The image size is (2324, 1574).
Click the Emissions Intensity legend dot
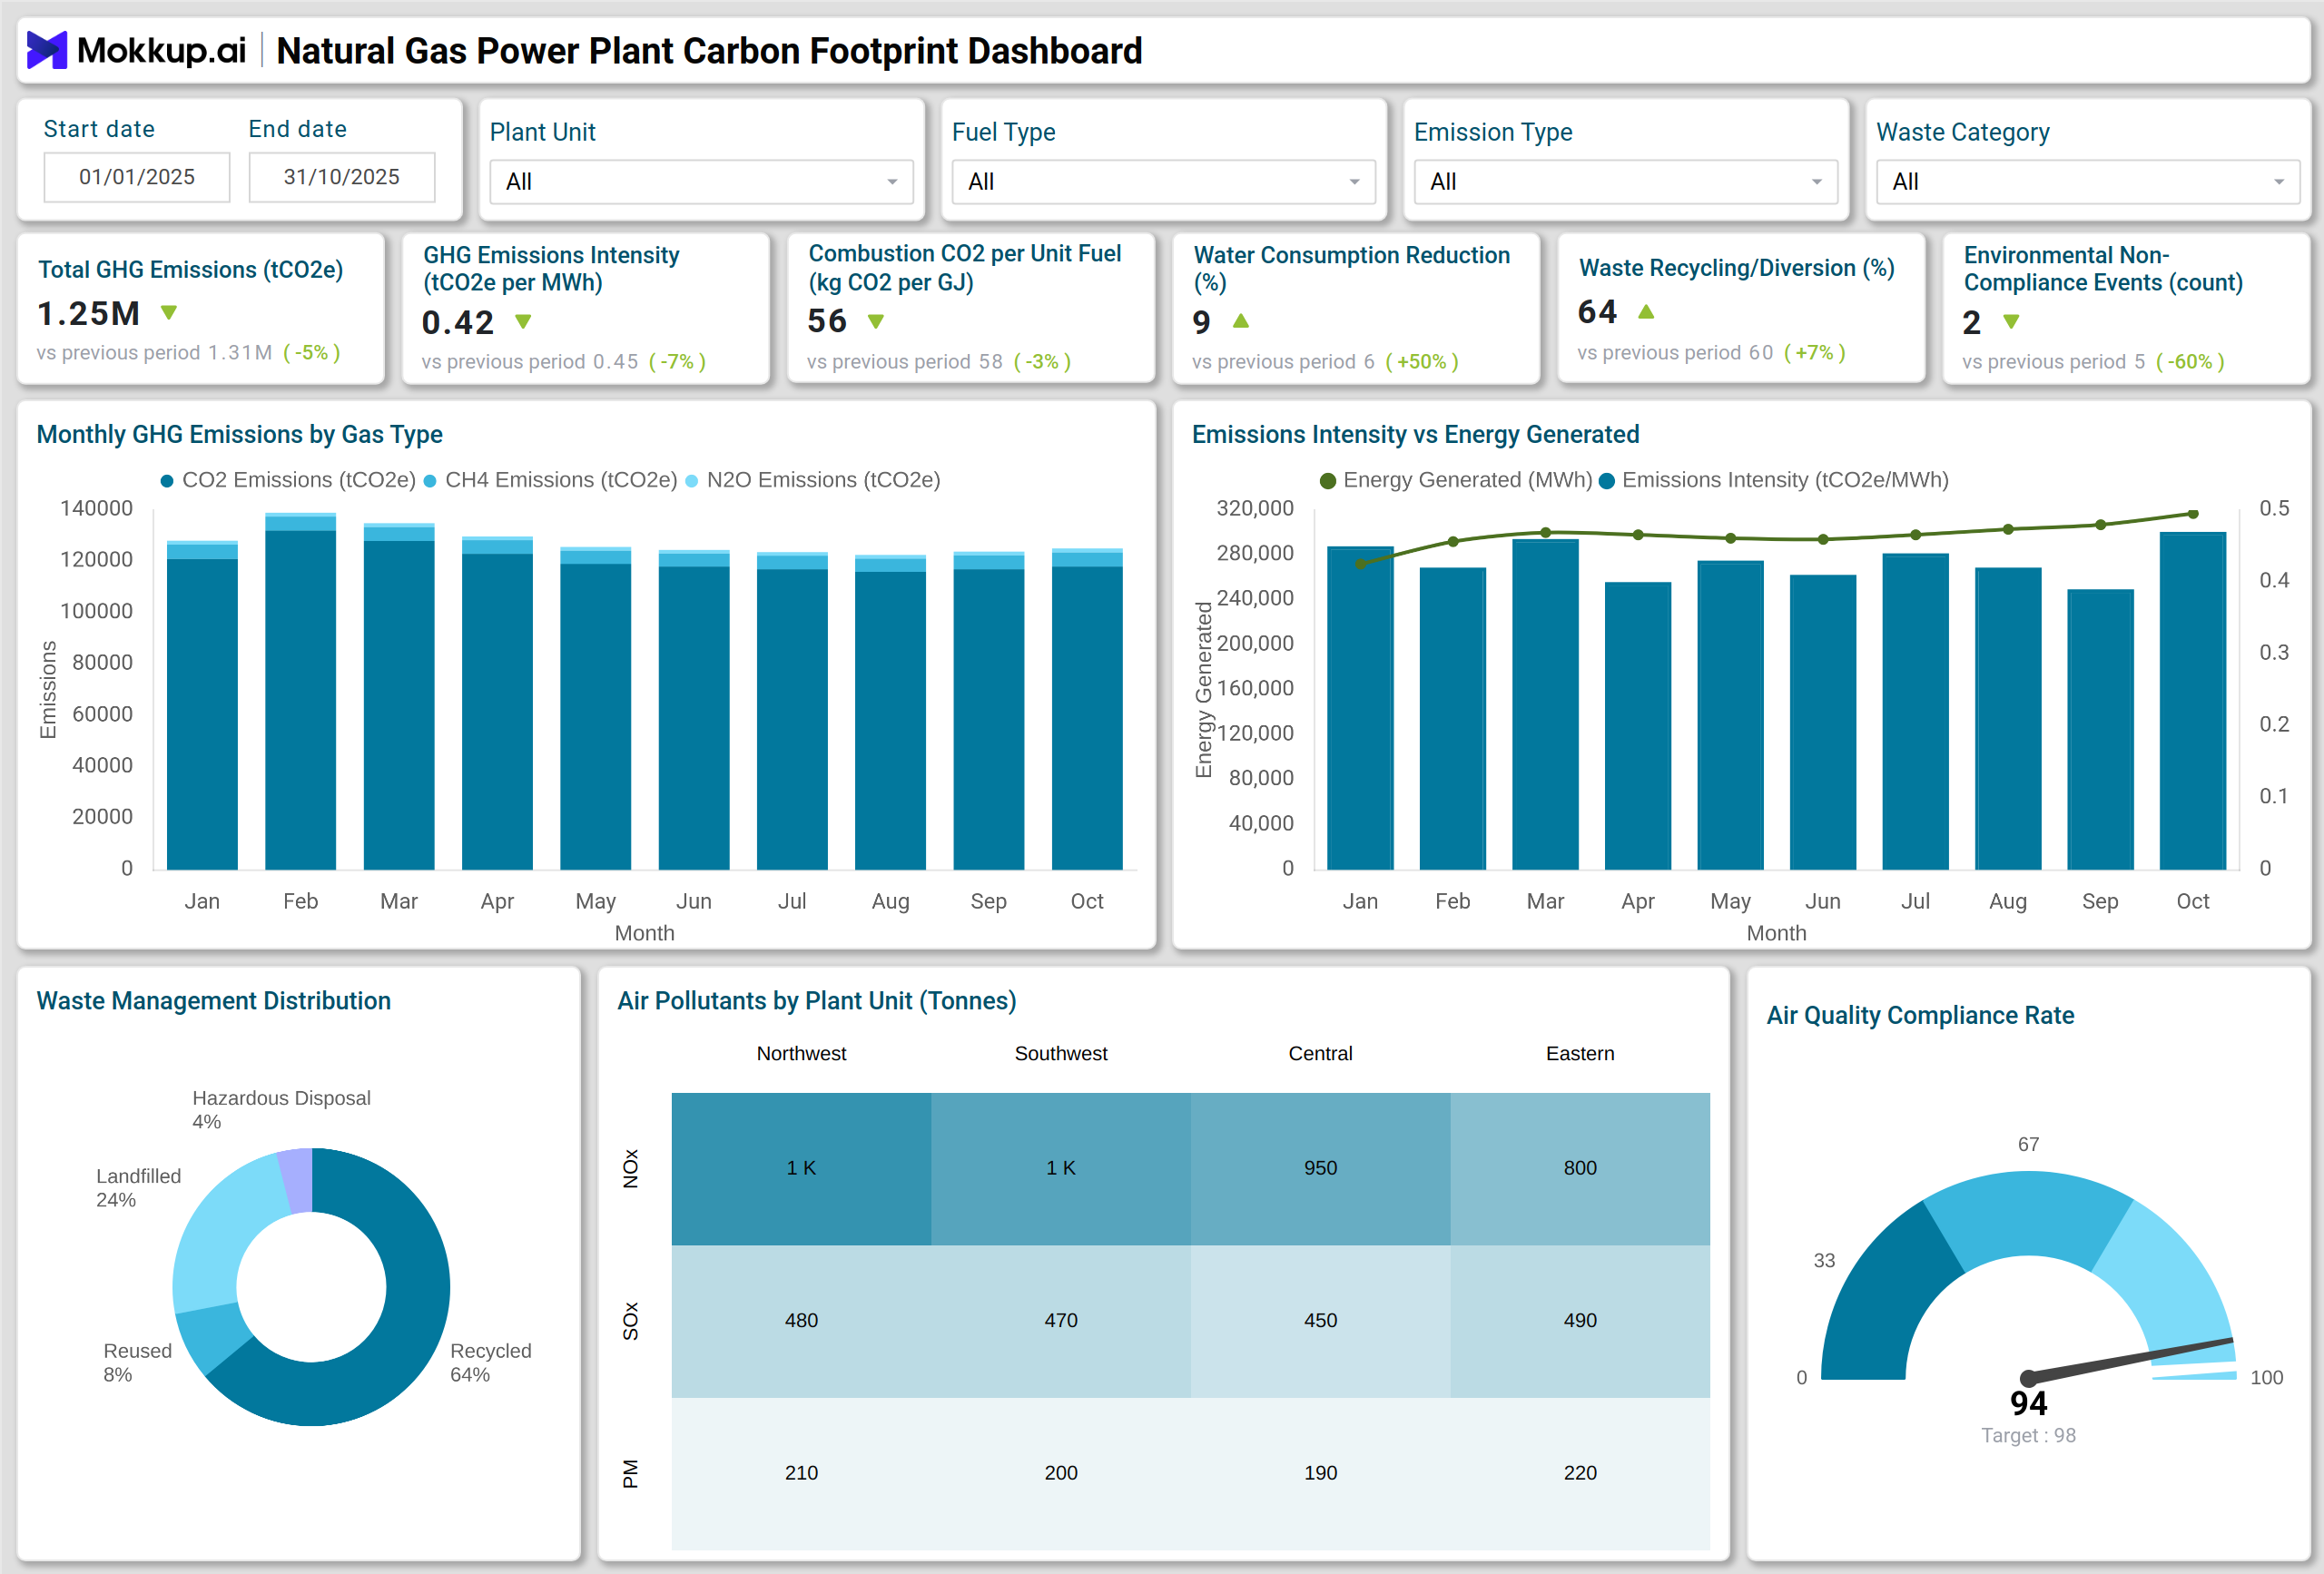tap(1607, 481)
